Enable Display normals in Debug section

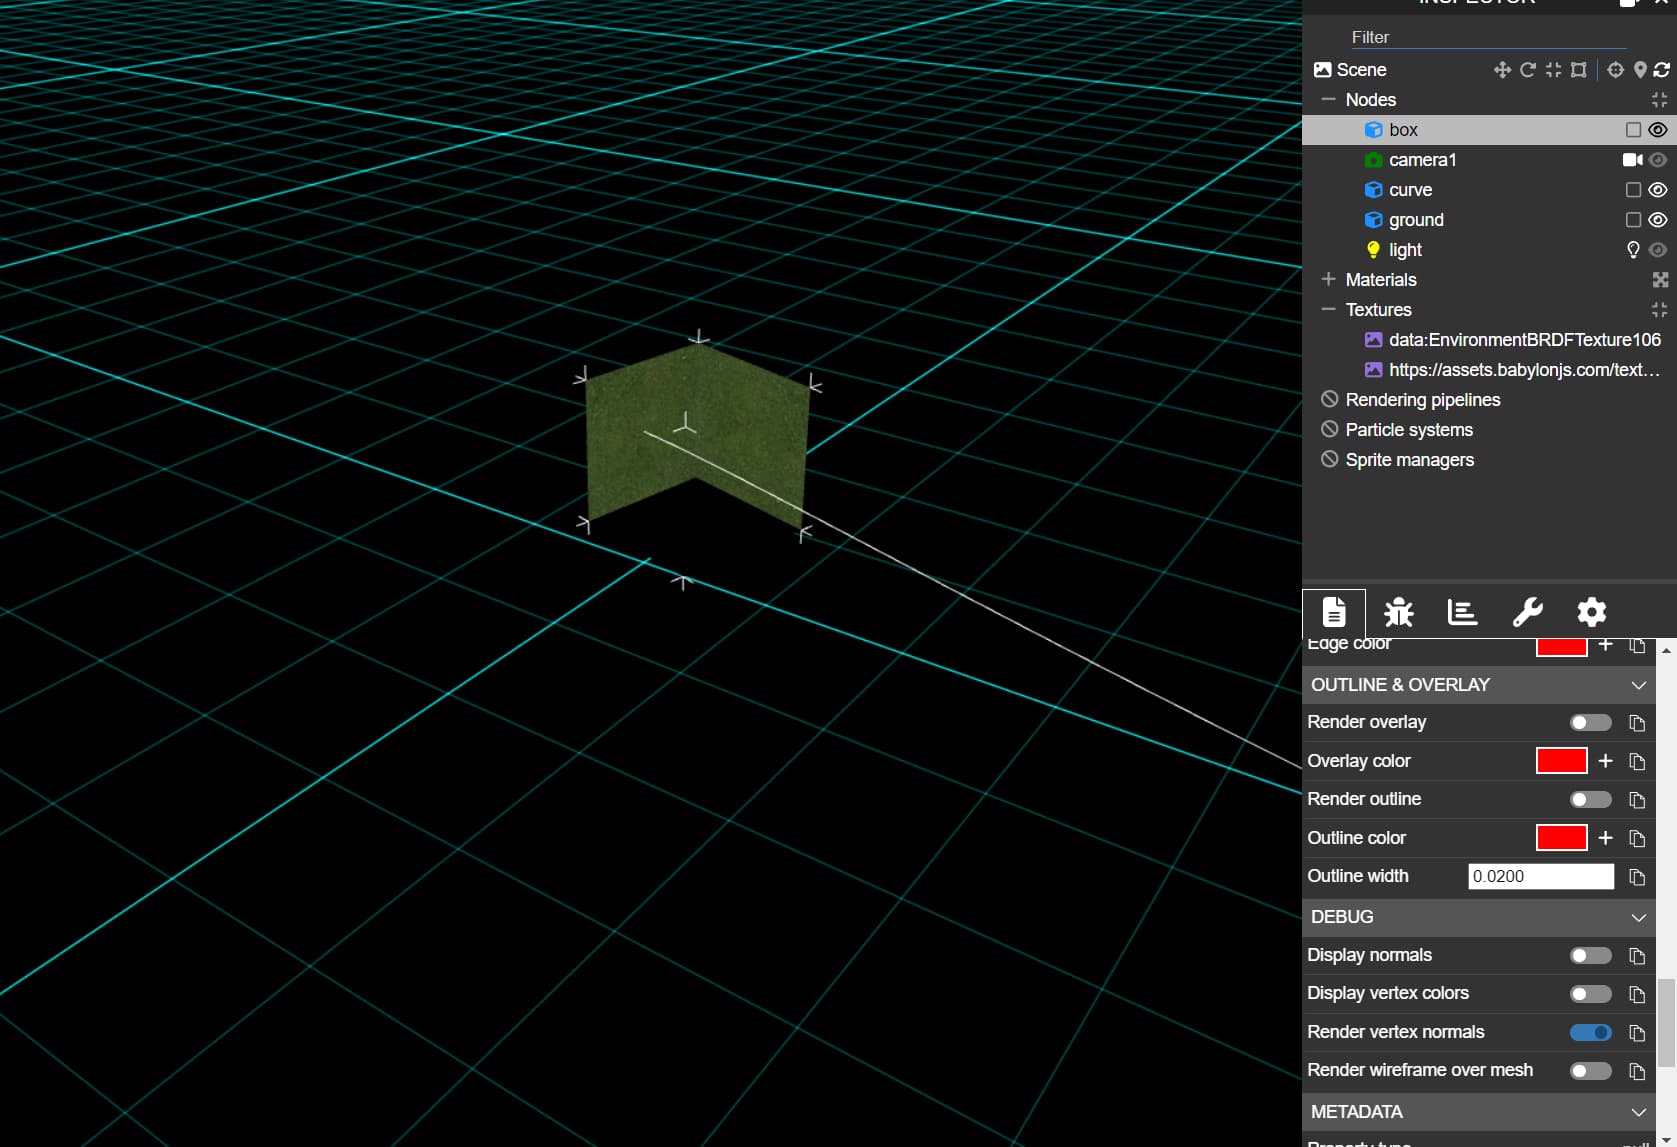coord(1588,955)
